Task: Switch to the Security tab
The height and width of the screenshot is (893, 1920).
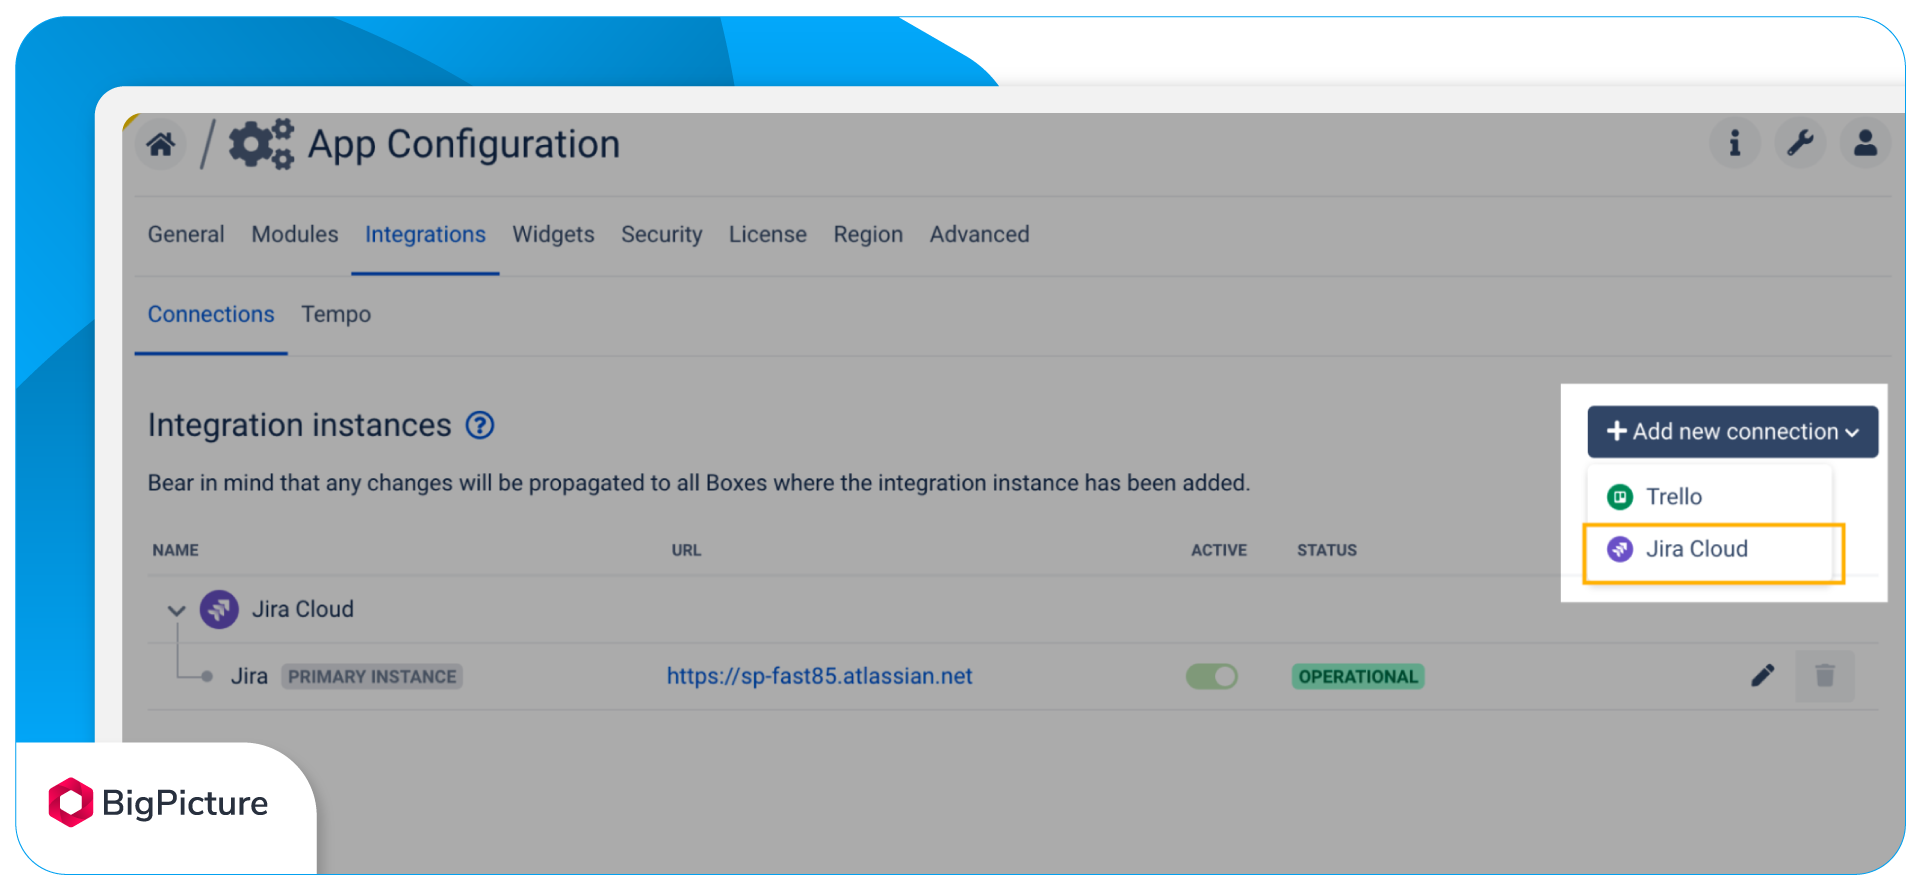Action: 661,234
